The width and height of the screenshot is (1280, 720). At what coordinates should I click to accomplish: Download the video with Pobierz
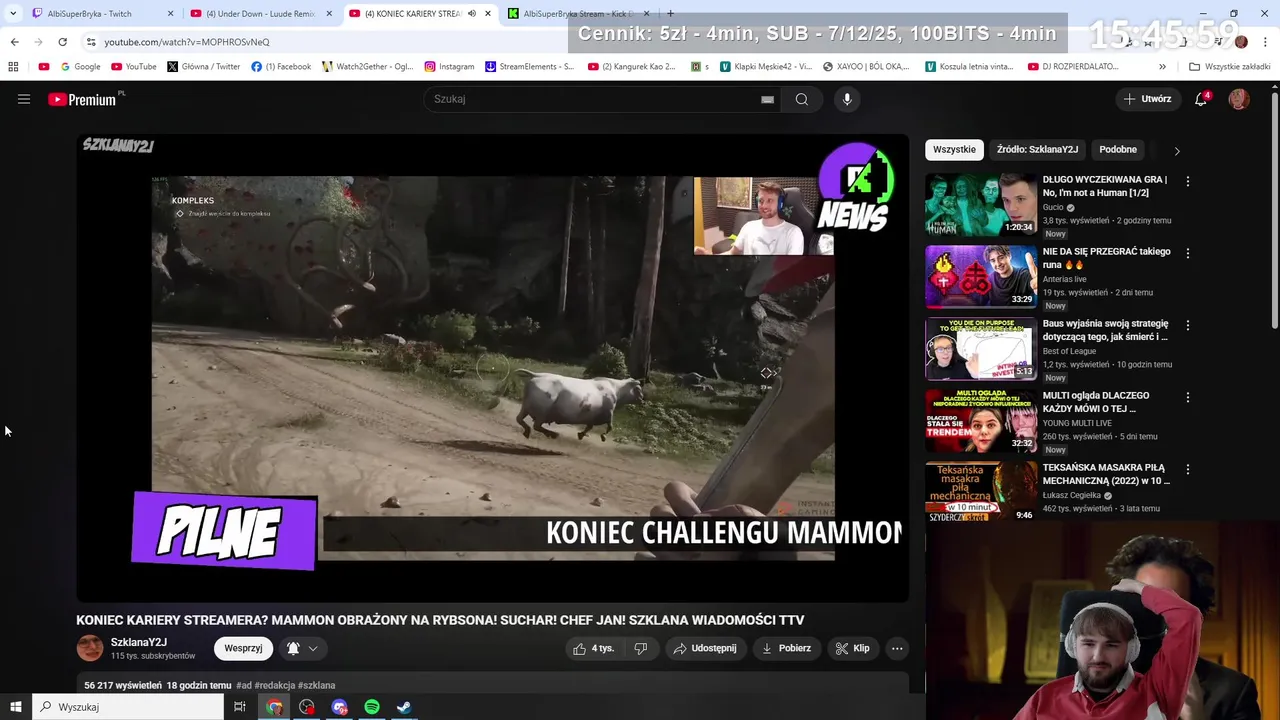[786, 648]
